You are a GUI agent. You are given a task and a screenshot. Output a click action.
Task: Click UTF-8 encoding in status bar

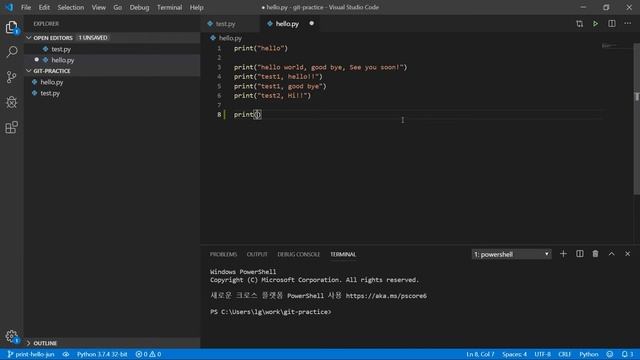[x=542, y=354]
